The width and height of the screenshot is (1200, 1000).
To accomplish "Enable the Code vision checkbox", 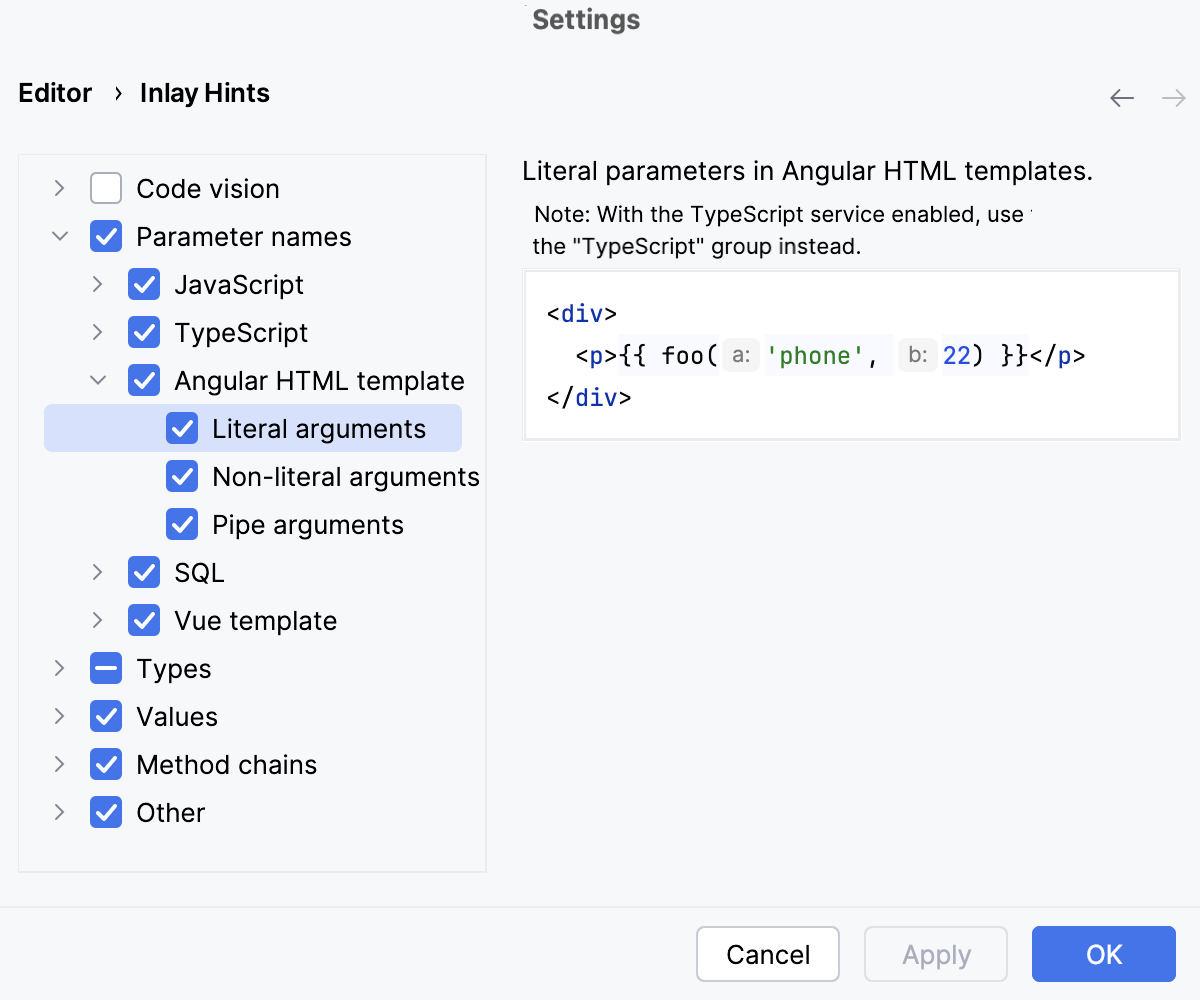I will click(106, 188).
